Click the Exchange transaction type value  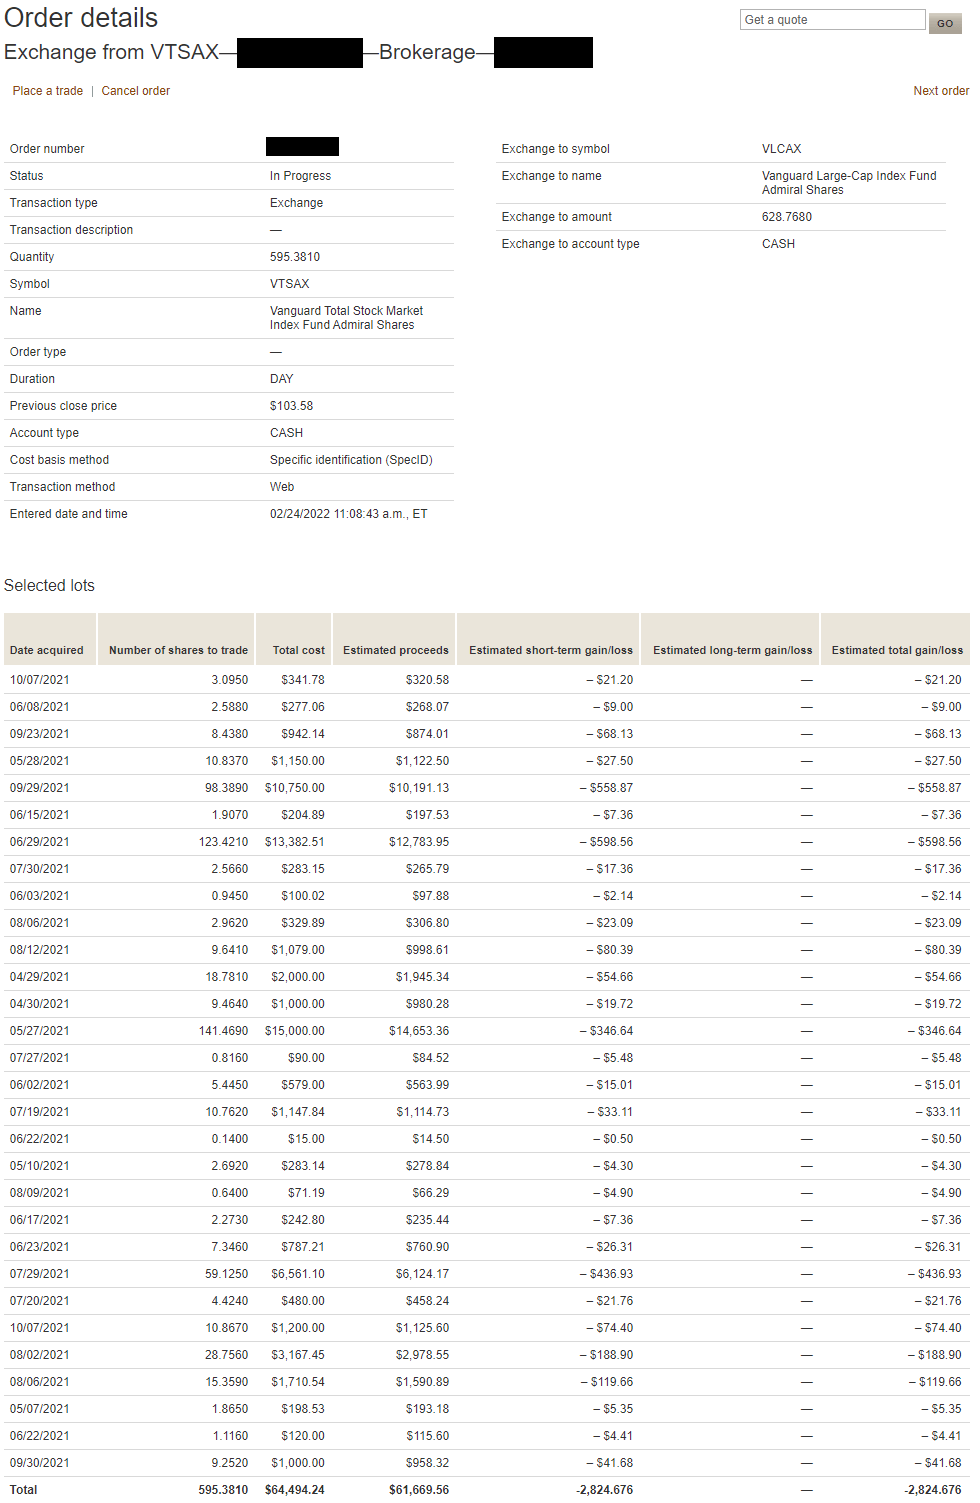point(297,203)
